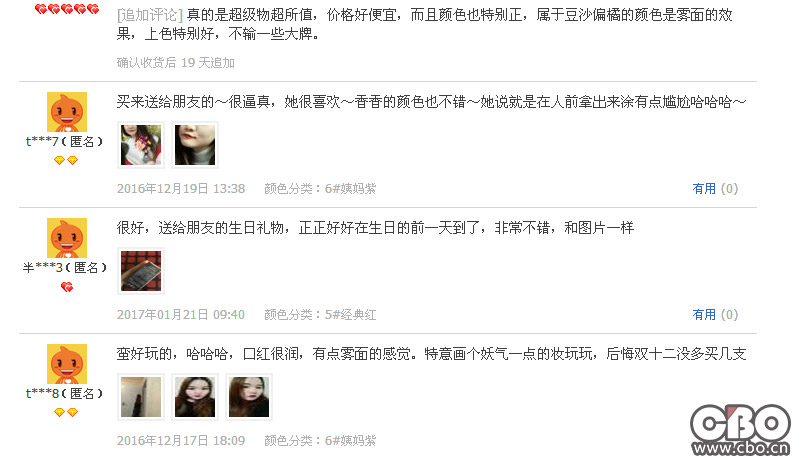Screen dimensions: 800x467
Task: Open third selfie thumbnail in t***8 review
Action: point(249,397)
